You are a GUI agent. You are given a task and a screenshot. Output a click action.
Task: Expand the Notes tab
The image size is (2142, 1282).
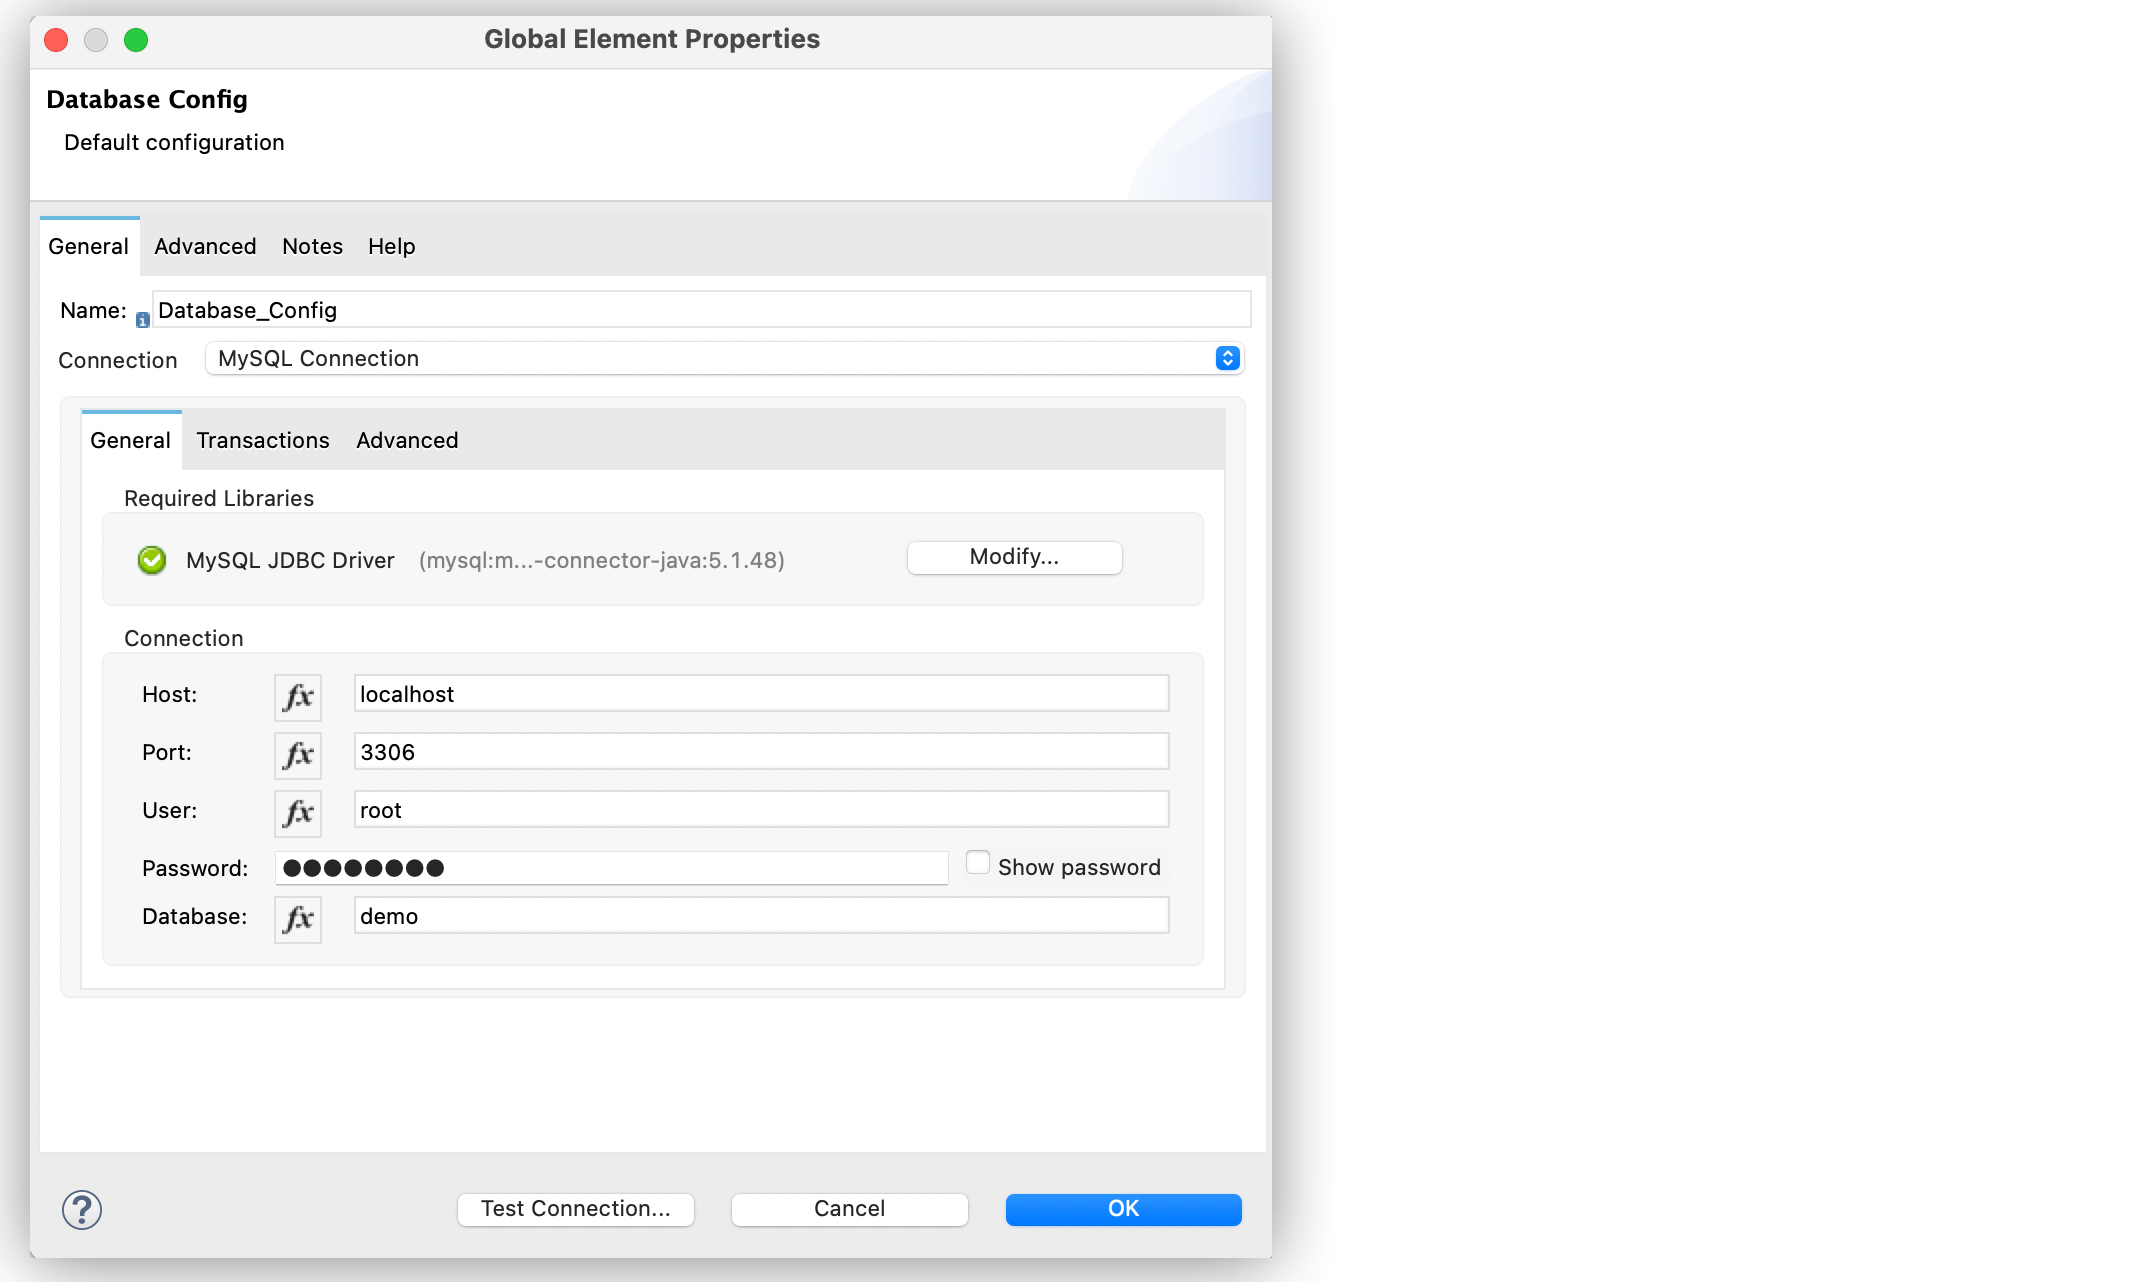pos(311,246)
